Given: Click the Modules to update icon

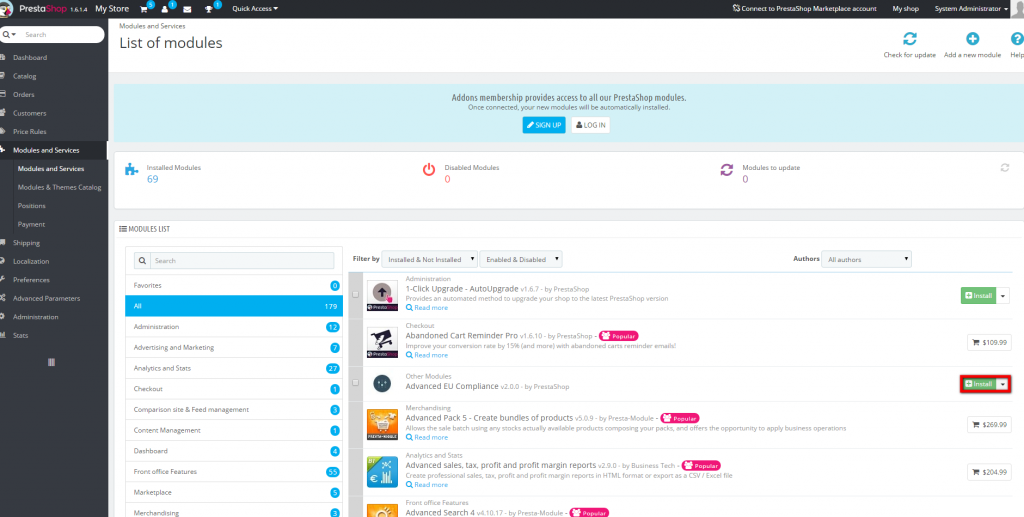Looking at the screenshot, I should [727, 170].
